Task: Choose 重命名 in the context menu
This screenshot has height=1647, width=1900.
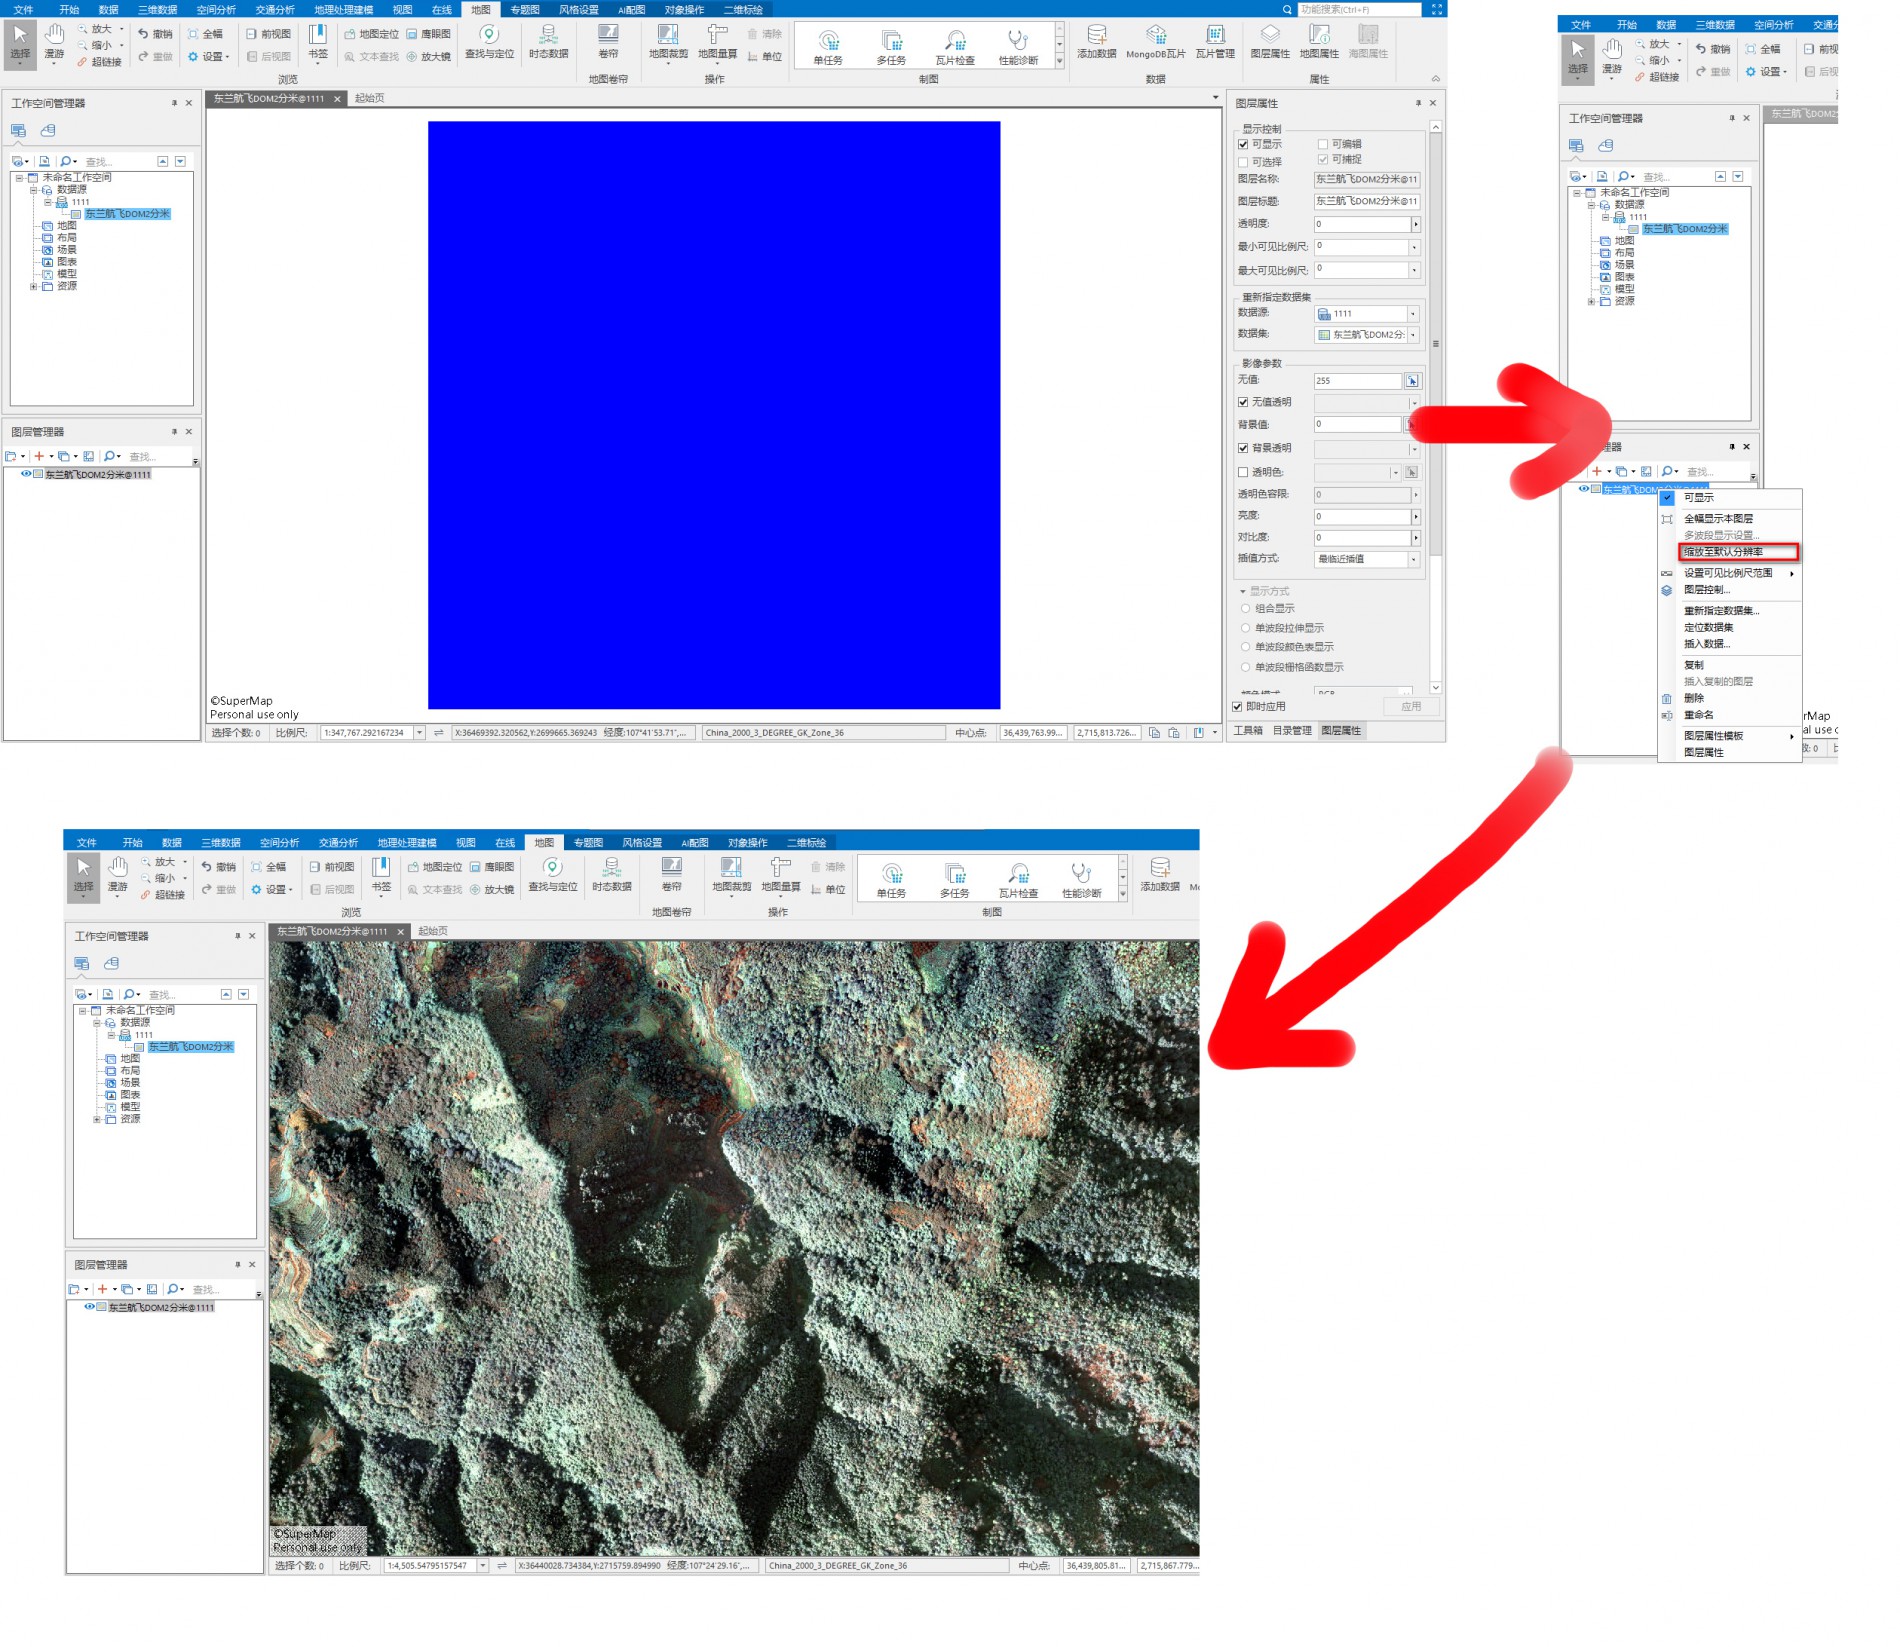Action: click(x=1698, y=714)
